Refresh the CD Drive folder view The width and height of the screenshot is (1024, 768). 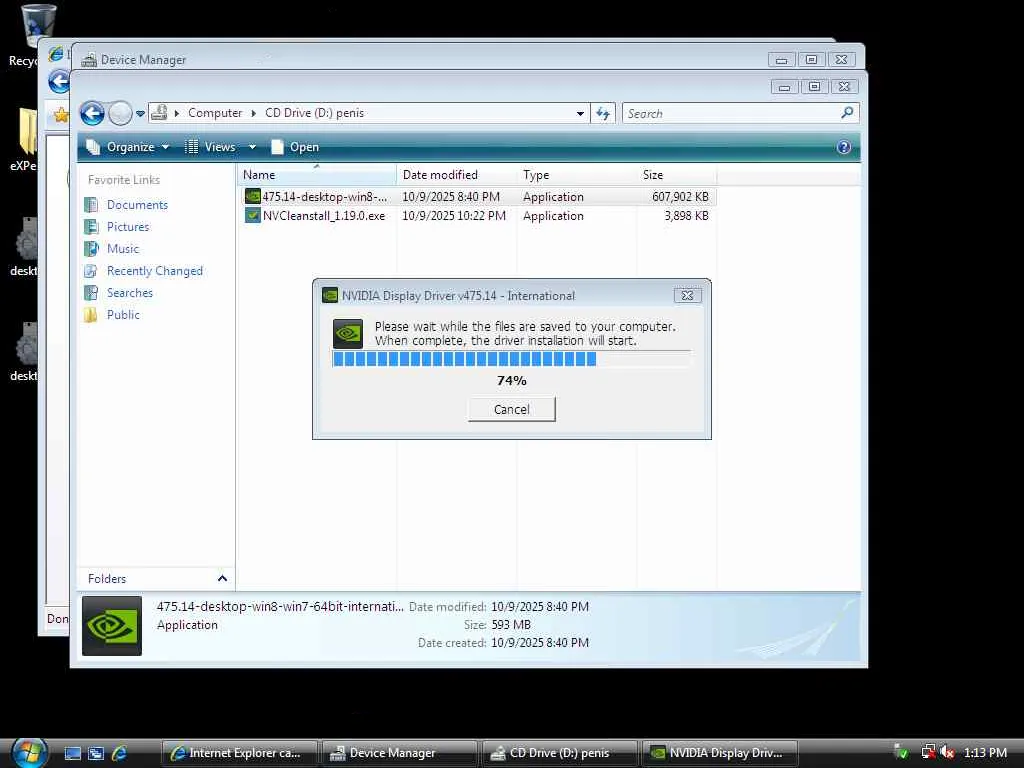(x=603, y=114)
